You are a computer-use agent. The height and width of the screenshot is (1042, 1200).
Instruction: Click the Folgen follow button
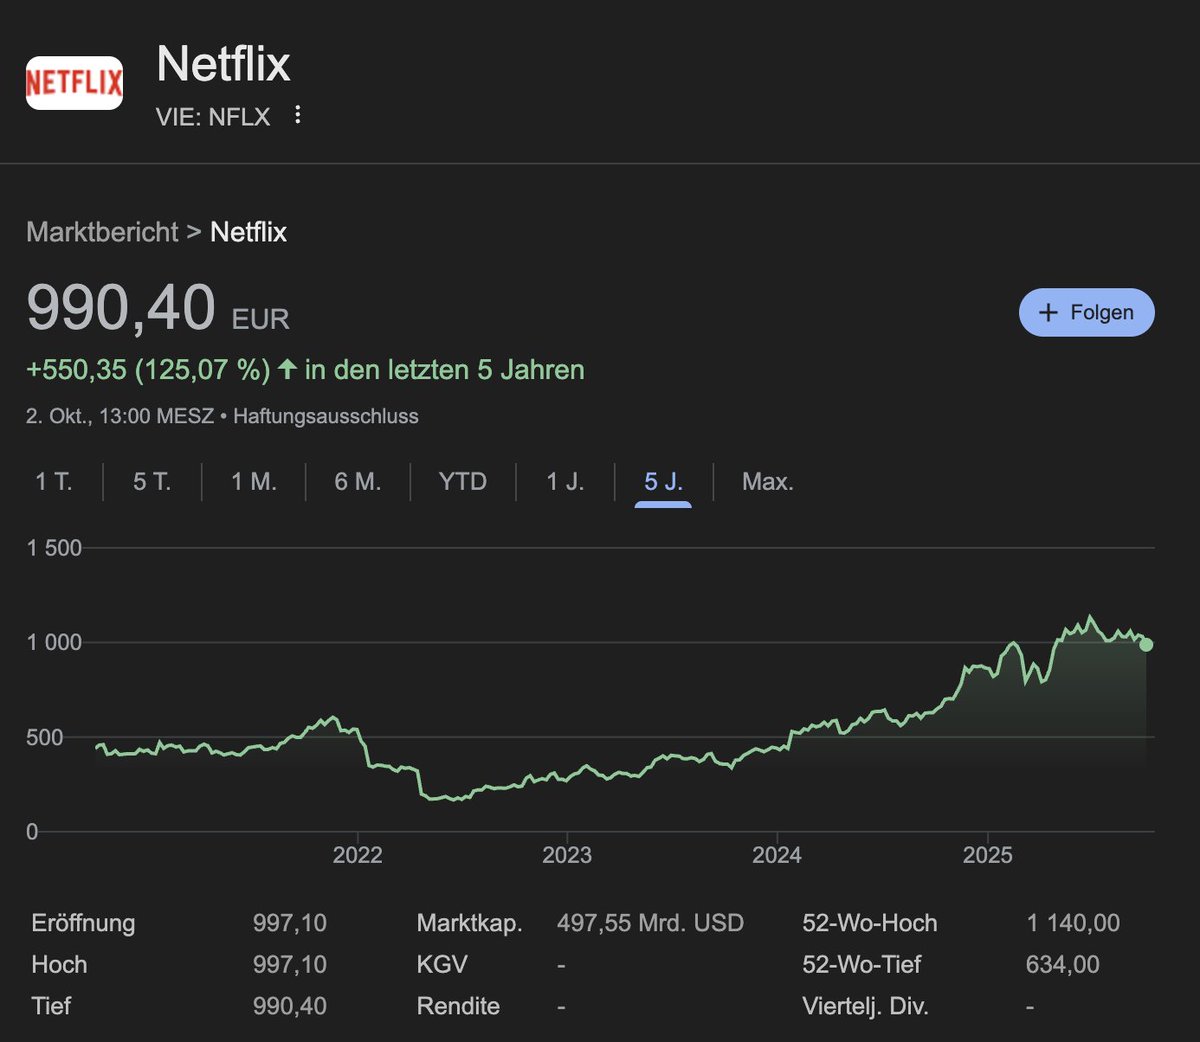click(1087, 312)
